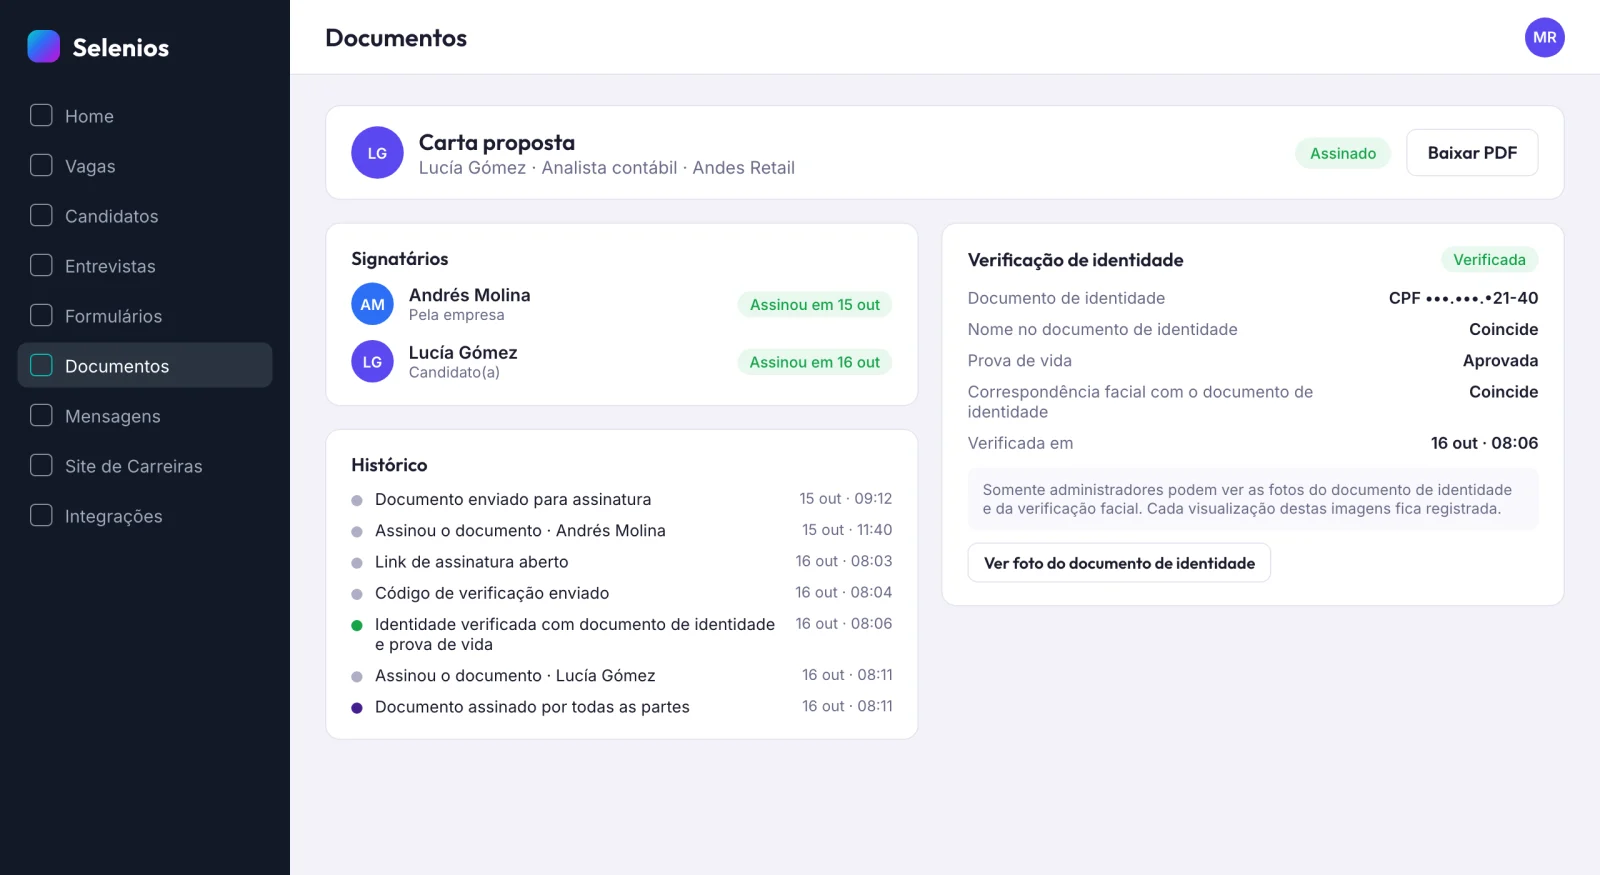Click the Site de Carreiras icon

[41, 465]
